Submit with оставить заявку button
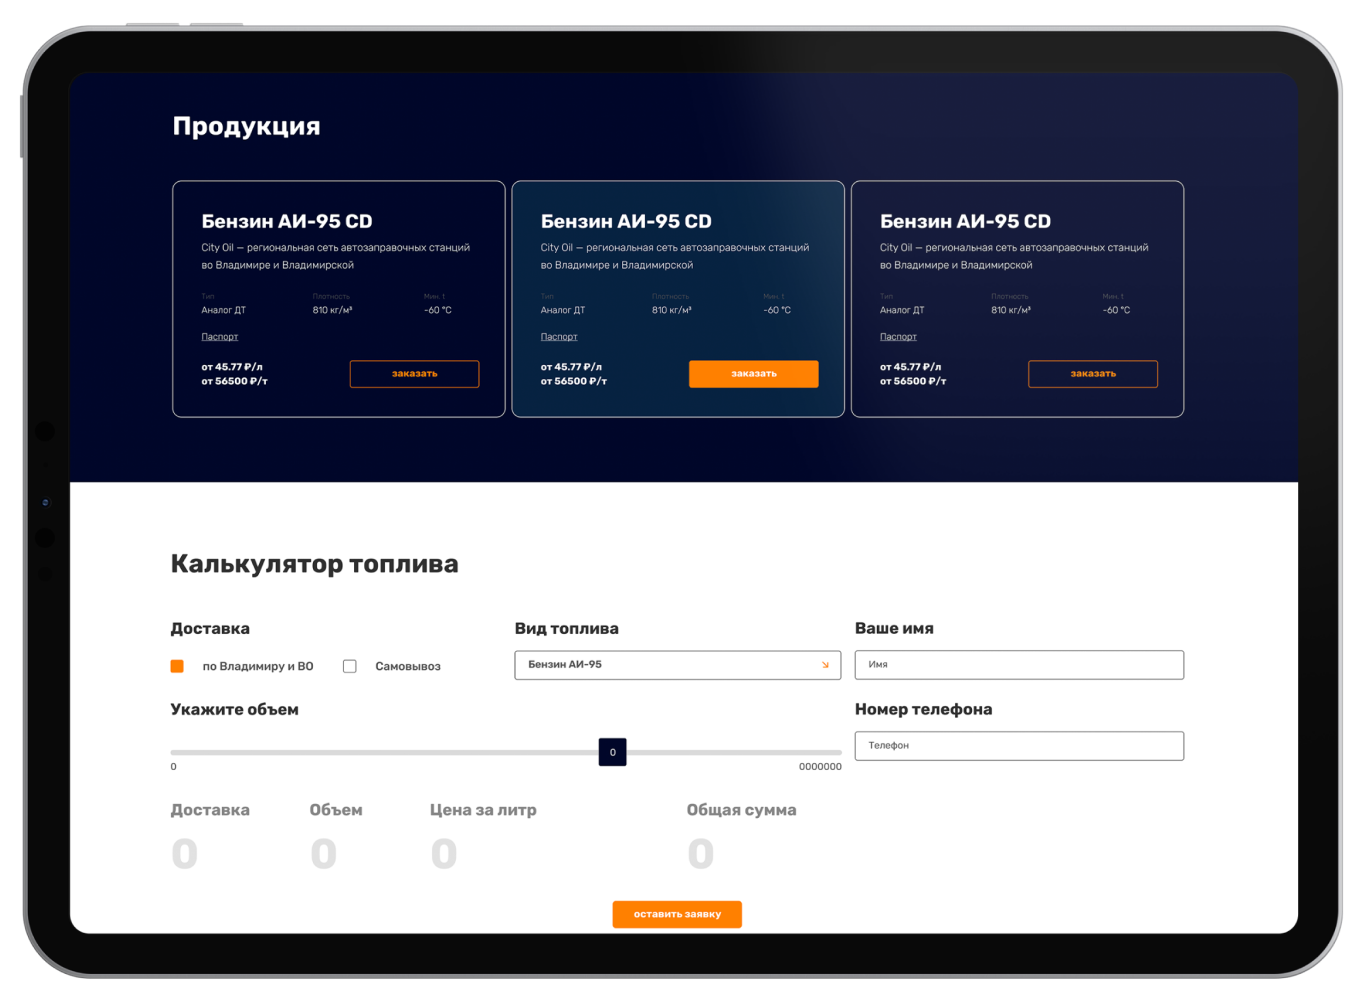This screenshot has width=1360, height=992. [677, 914]
